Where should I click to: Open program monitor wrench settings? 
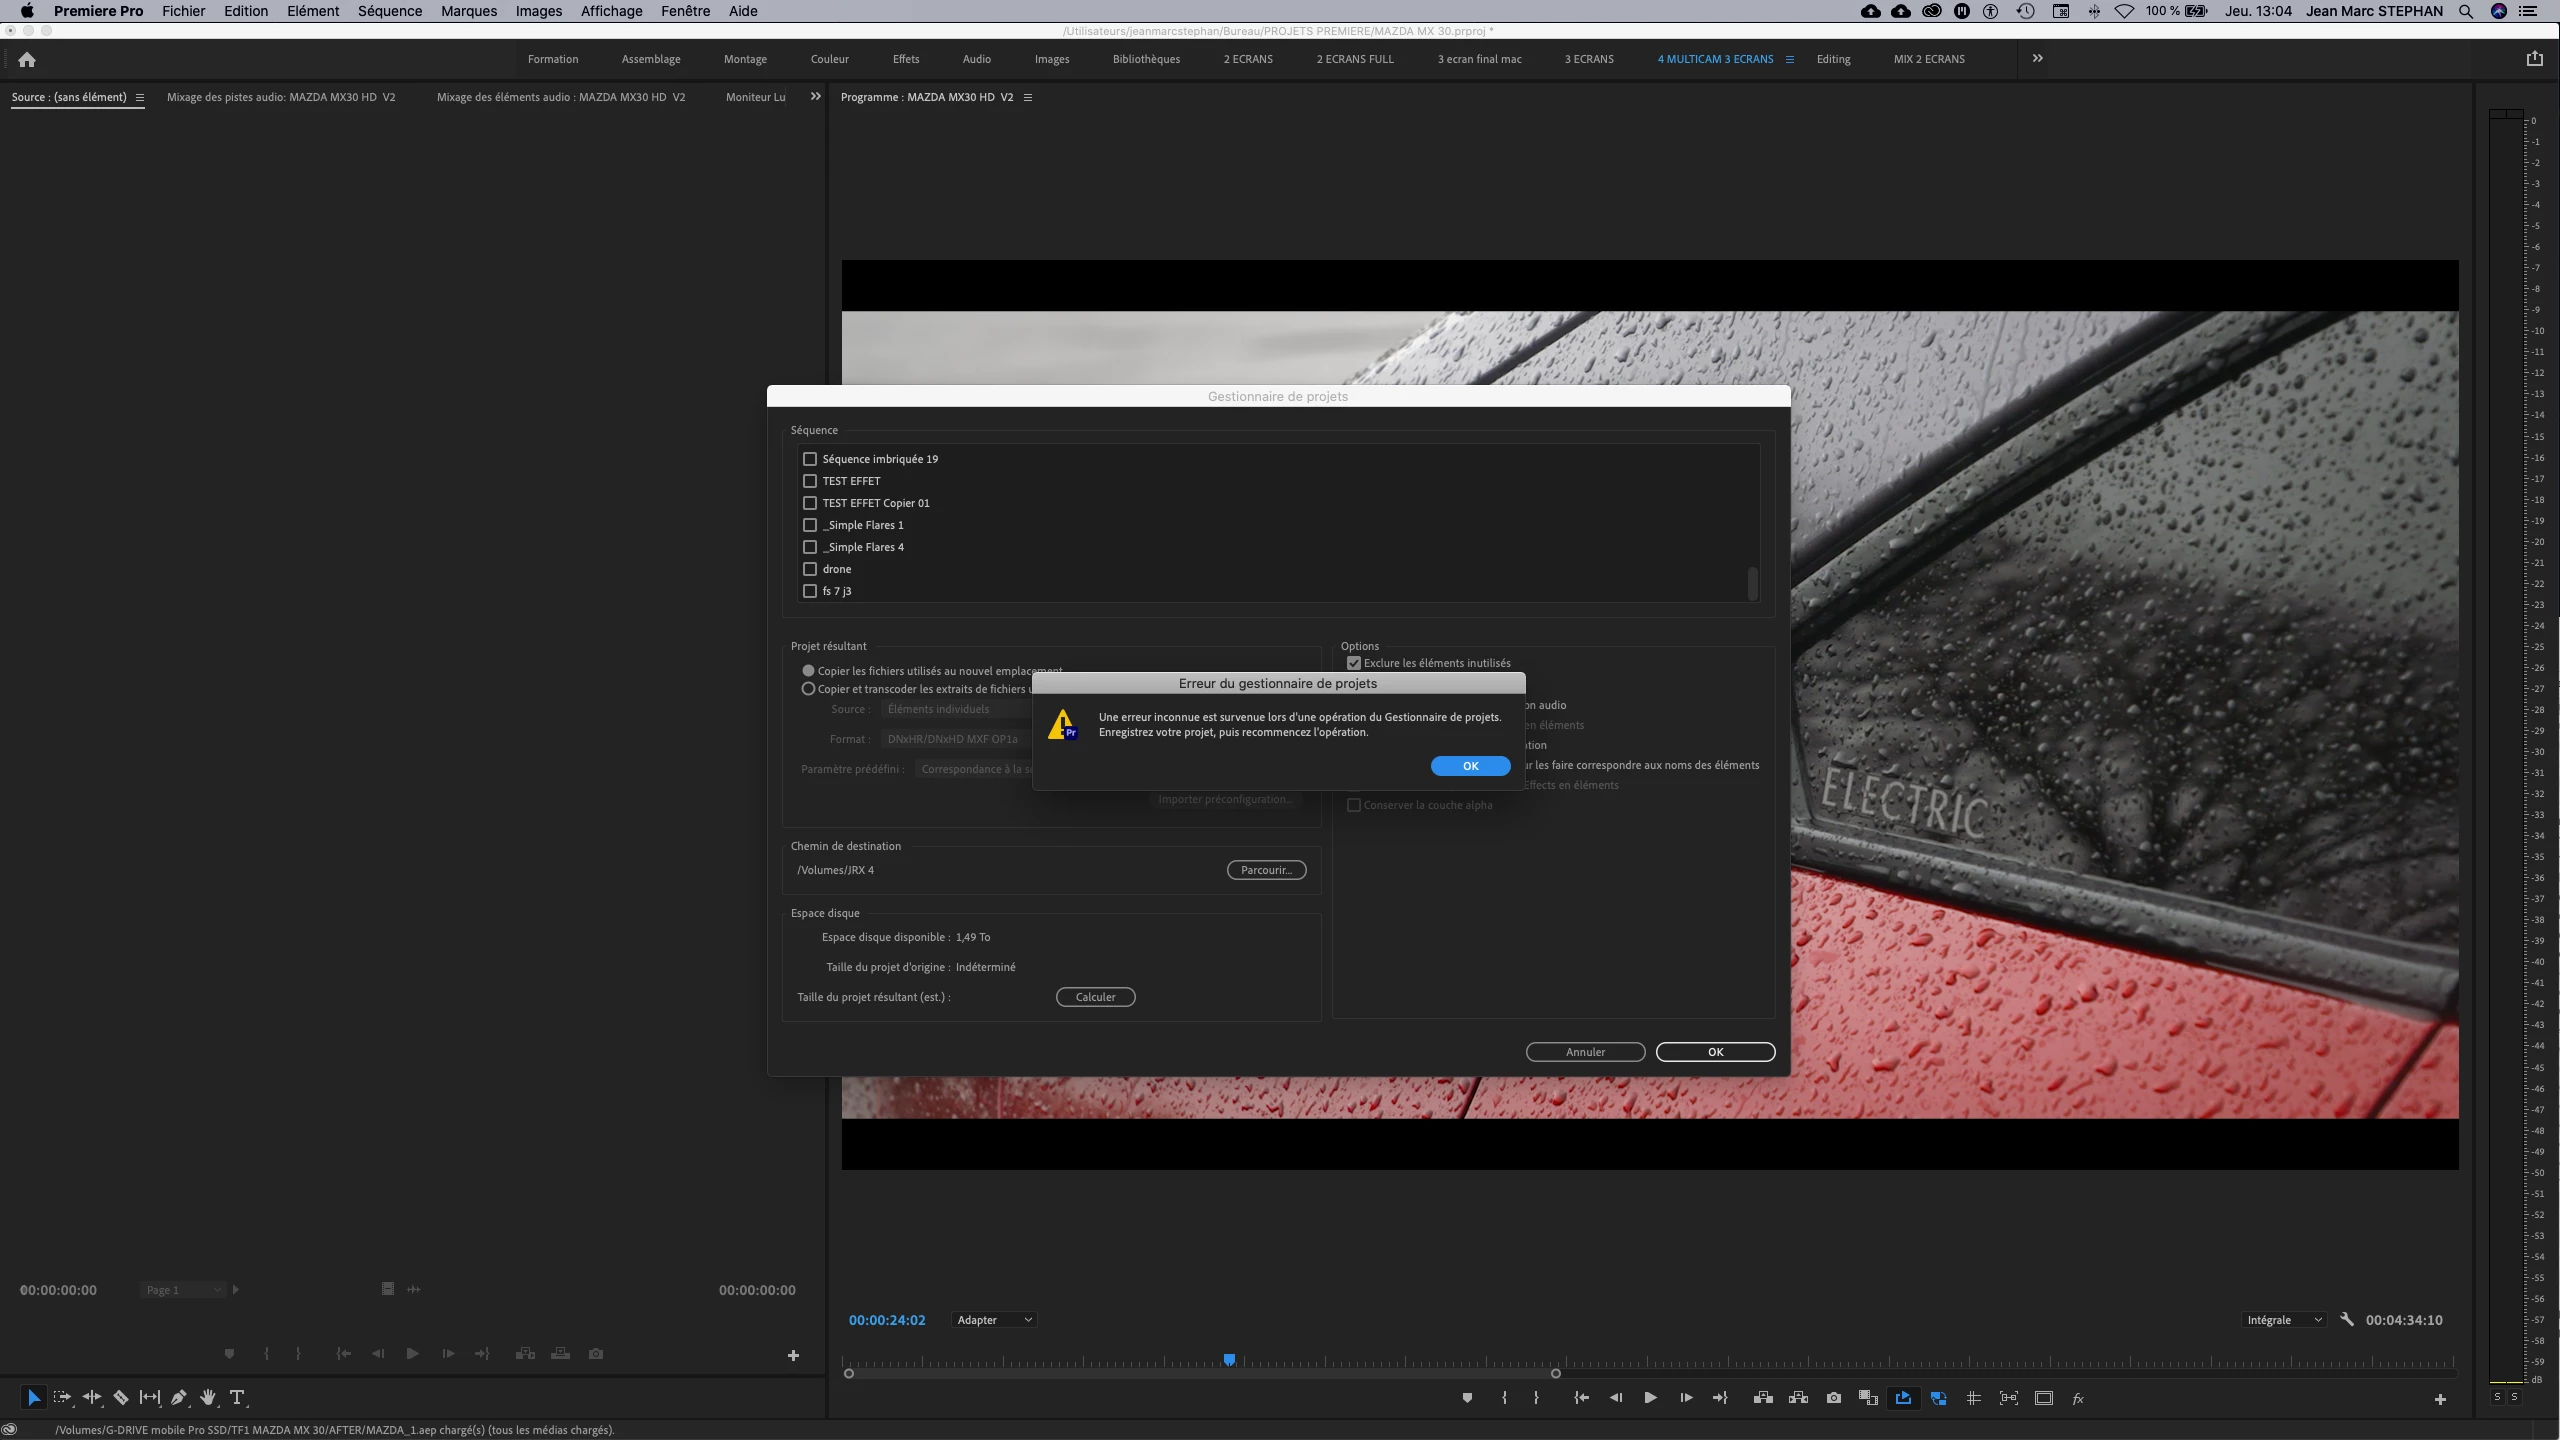pyautogui.click(x=2347, y=1319)
